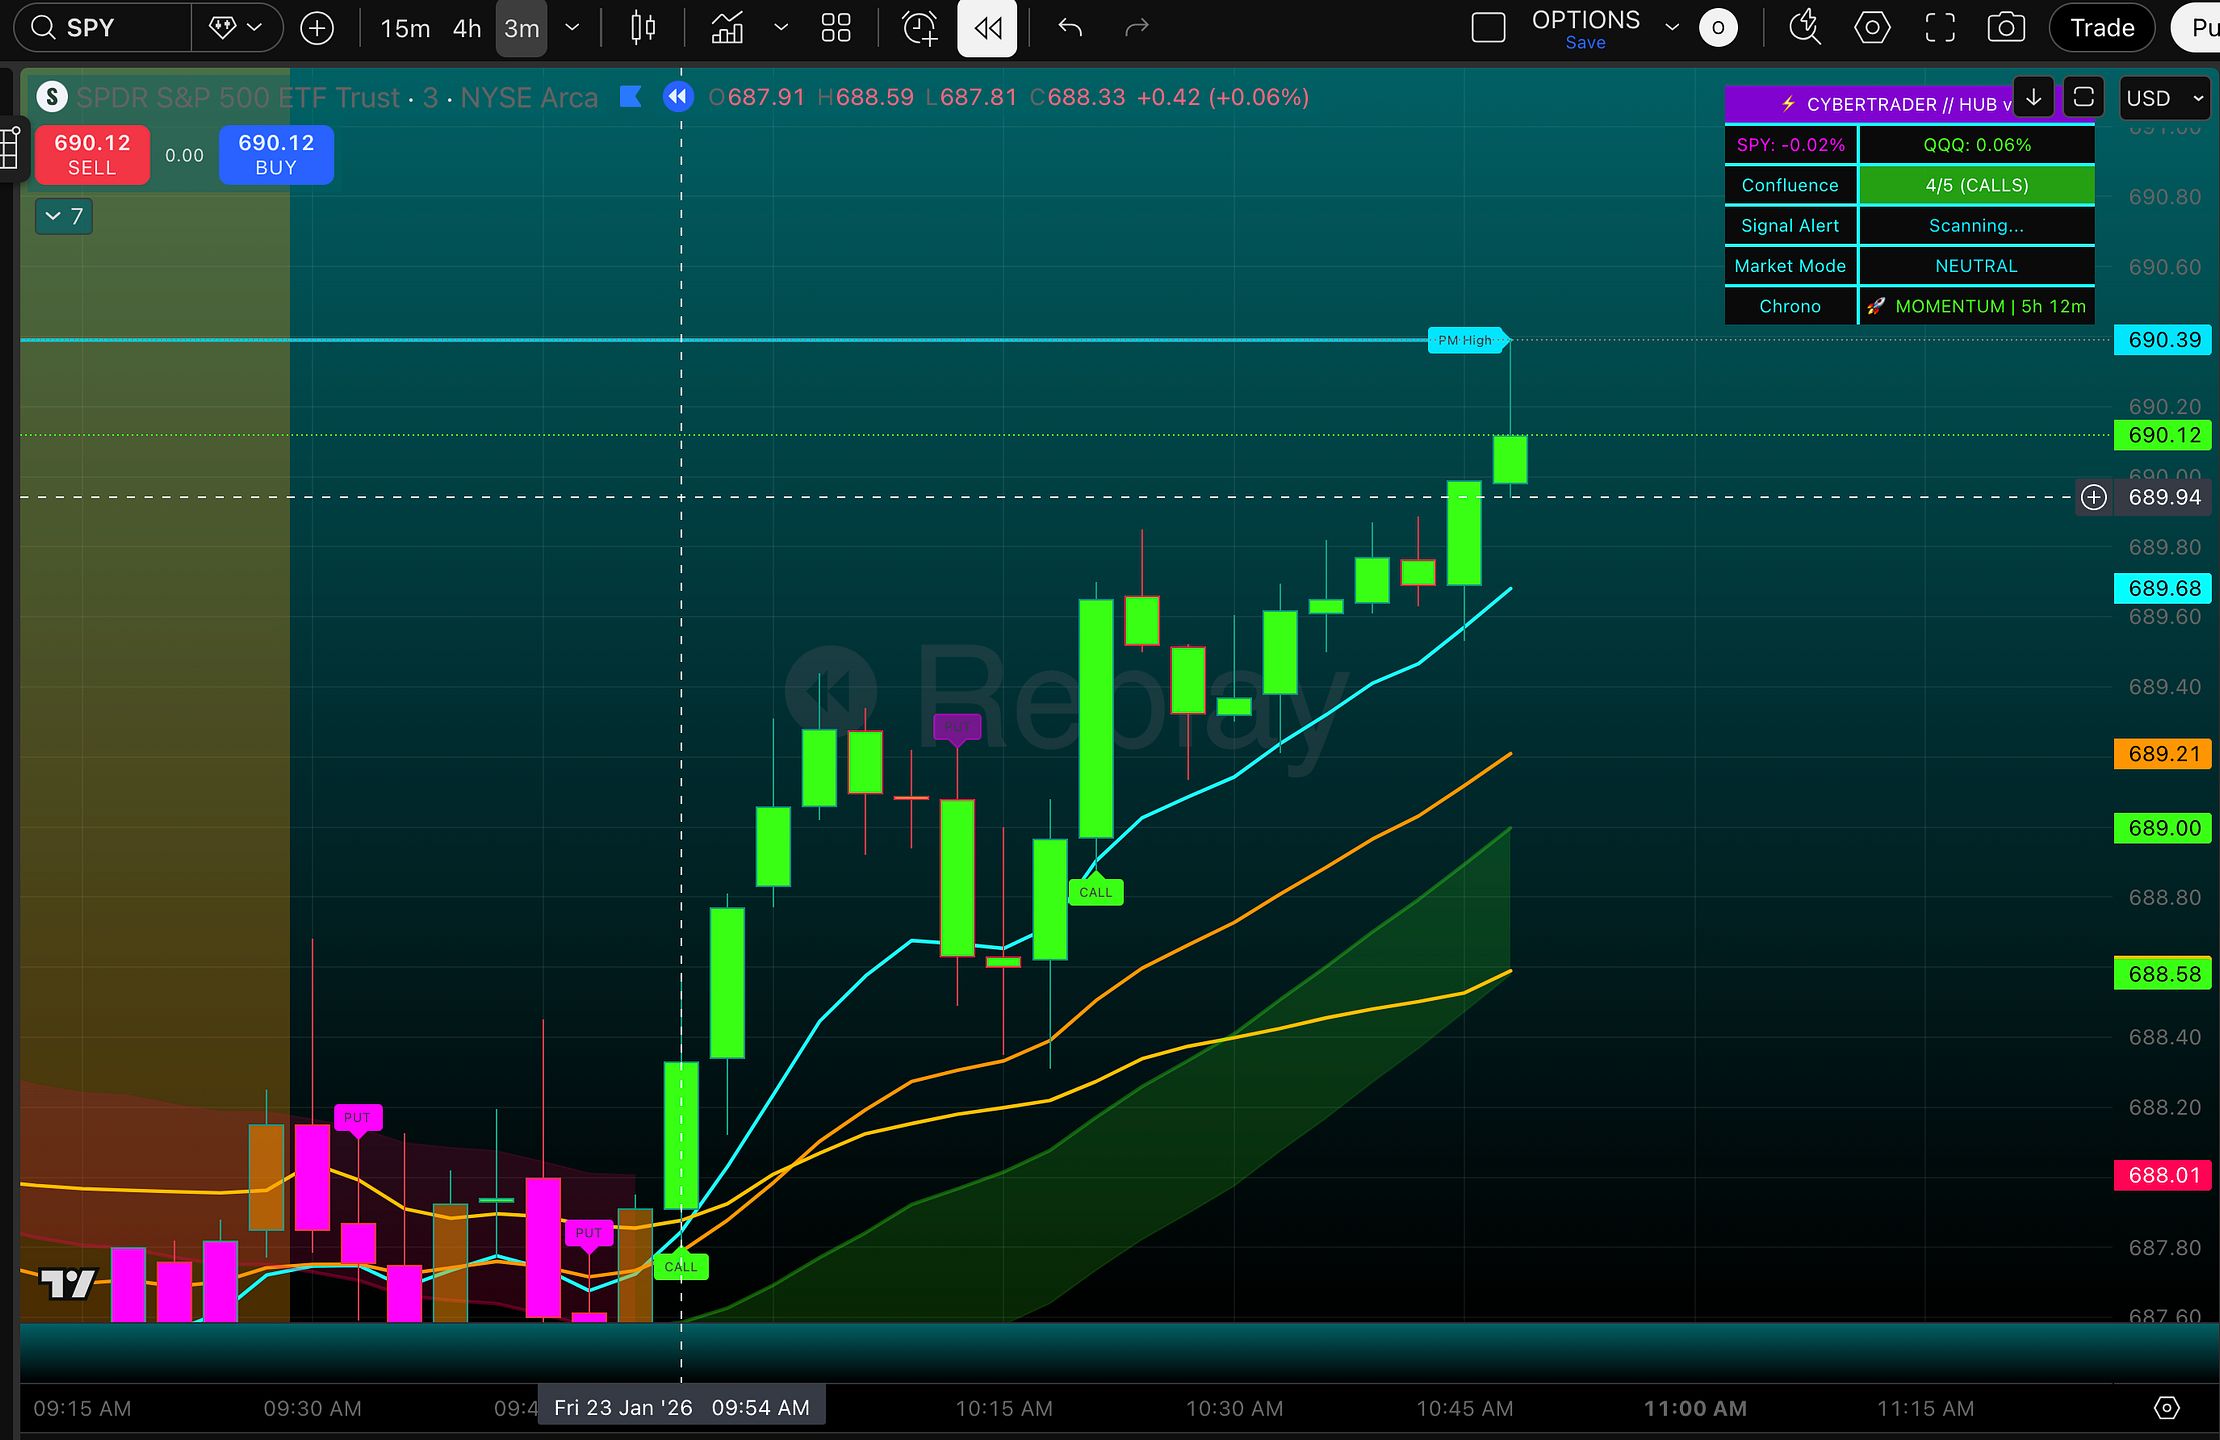Click the o profile avatar circle
This screenshot has width=2220, height=1440.
1718,28
